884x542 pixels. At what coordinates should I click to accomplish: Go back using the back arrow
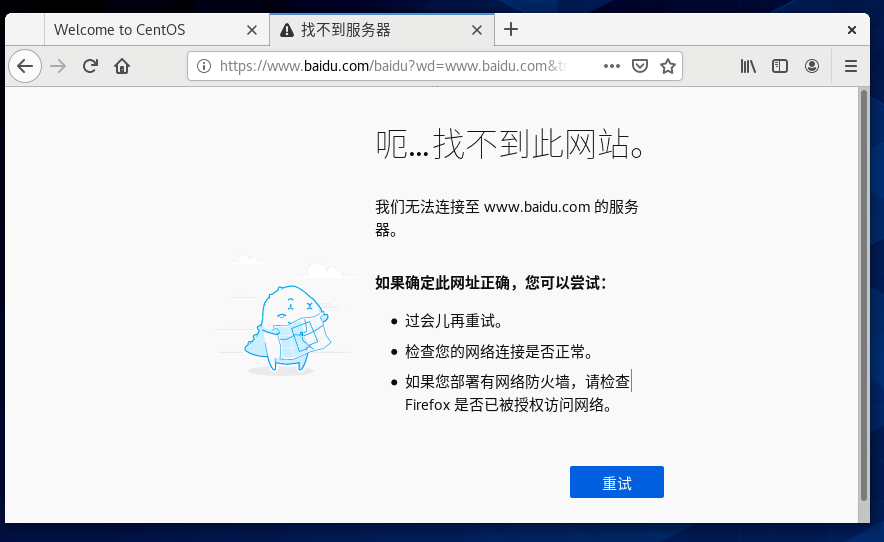click(x=25, y=66)
